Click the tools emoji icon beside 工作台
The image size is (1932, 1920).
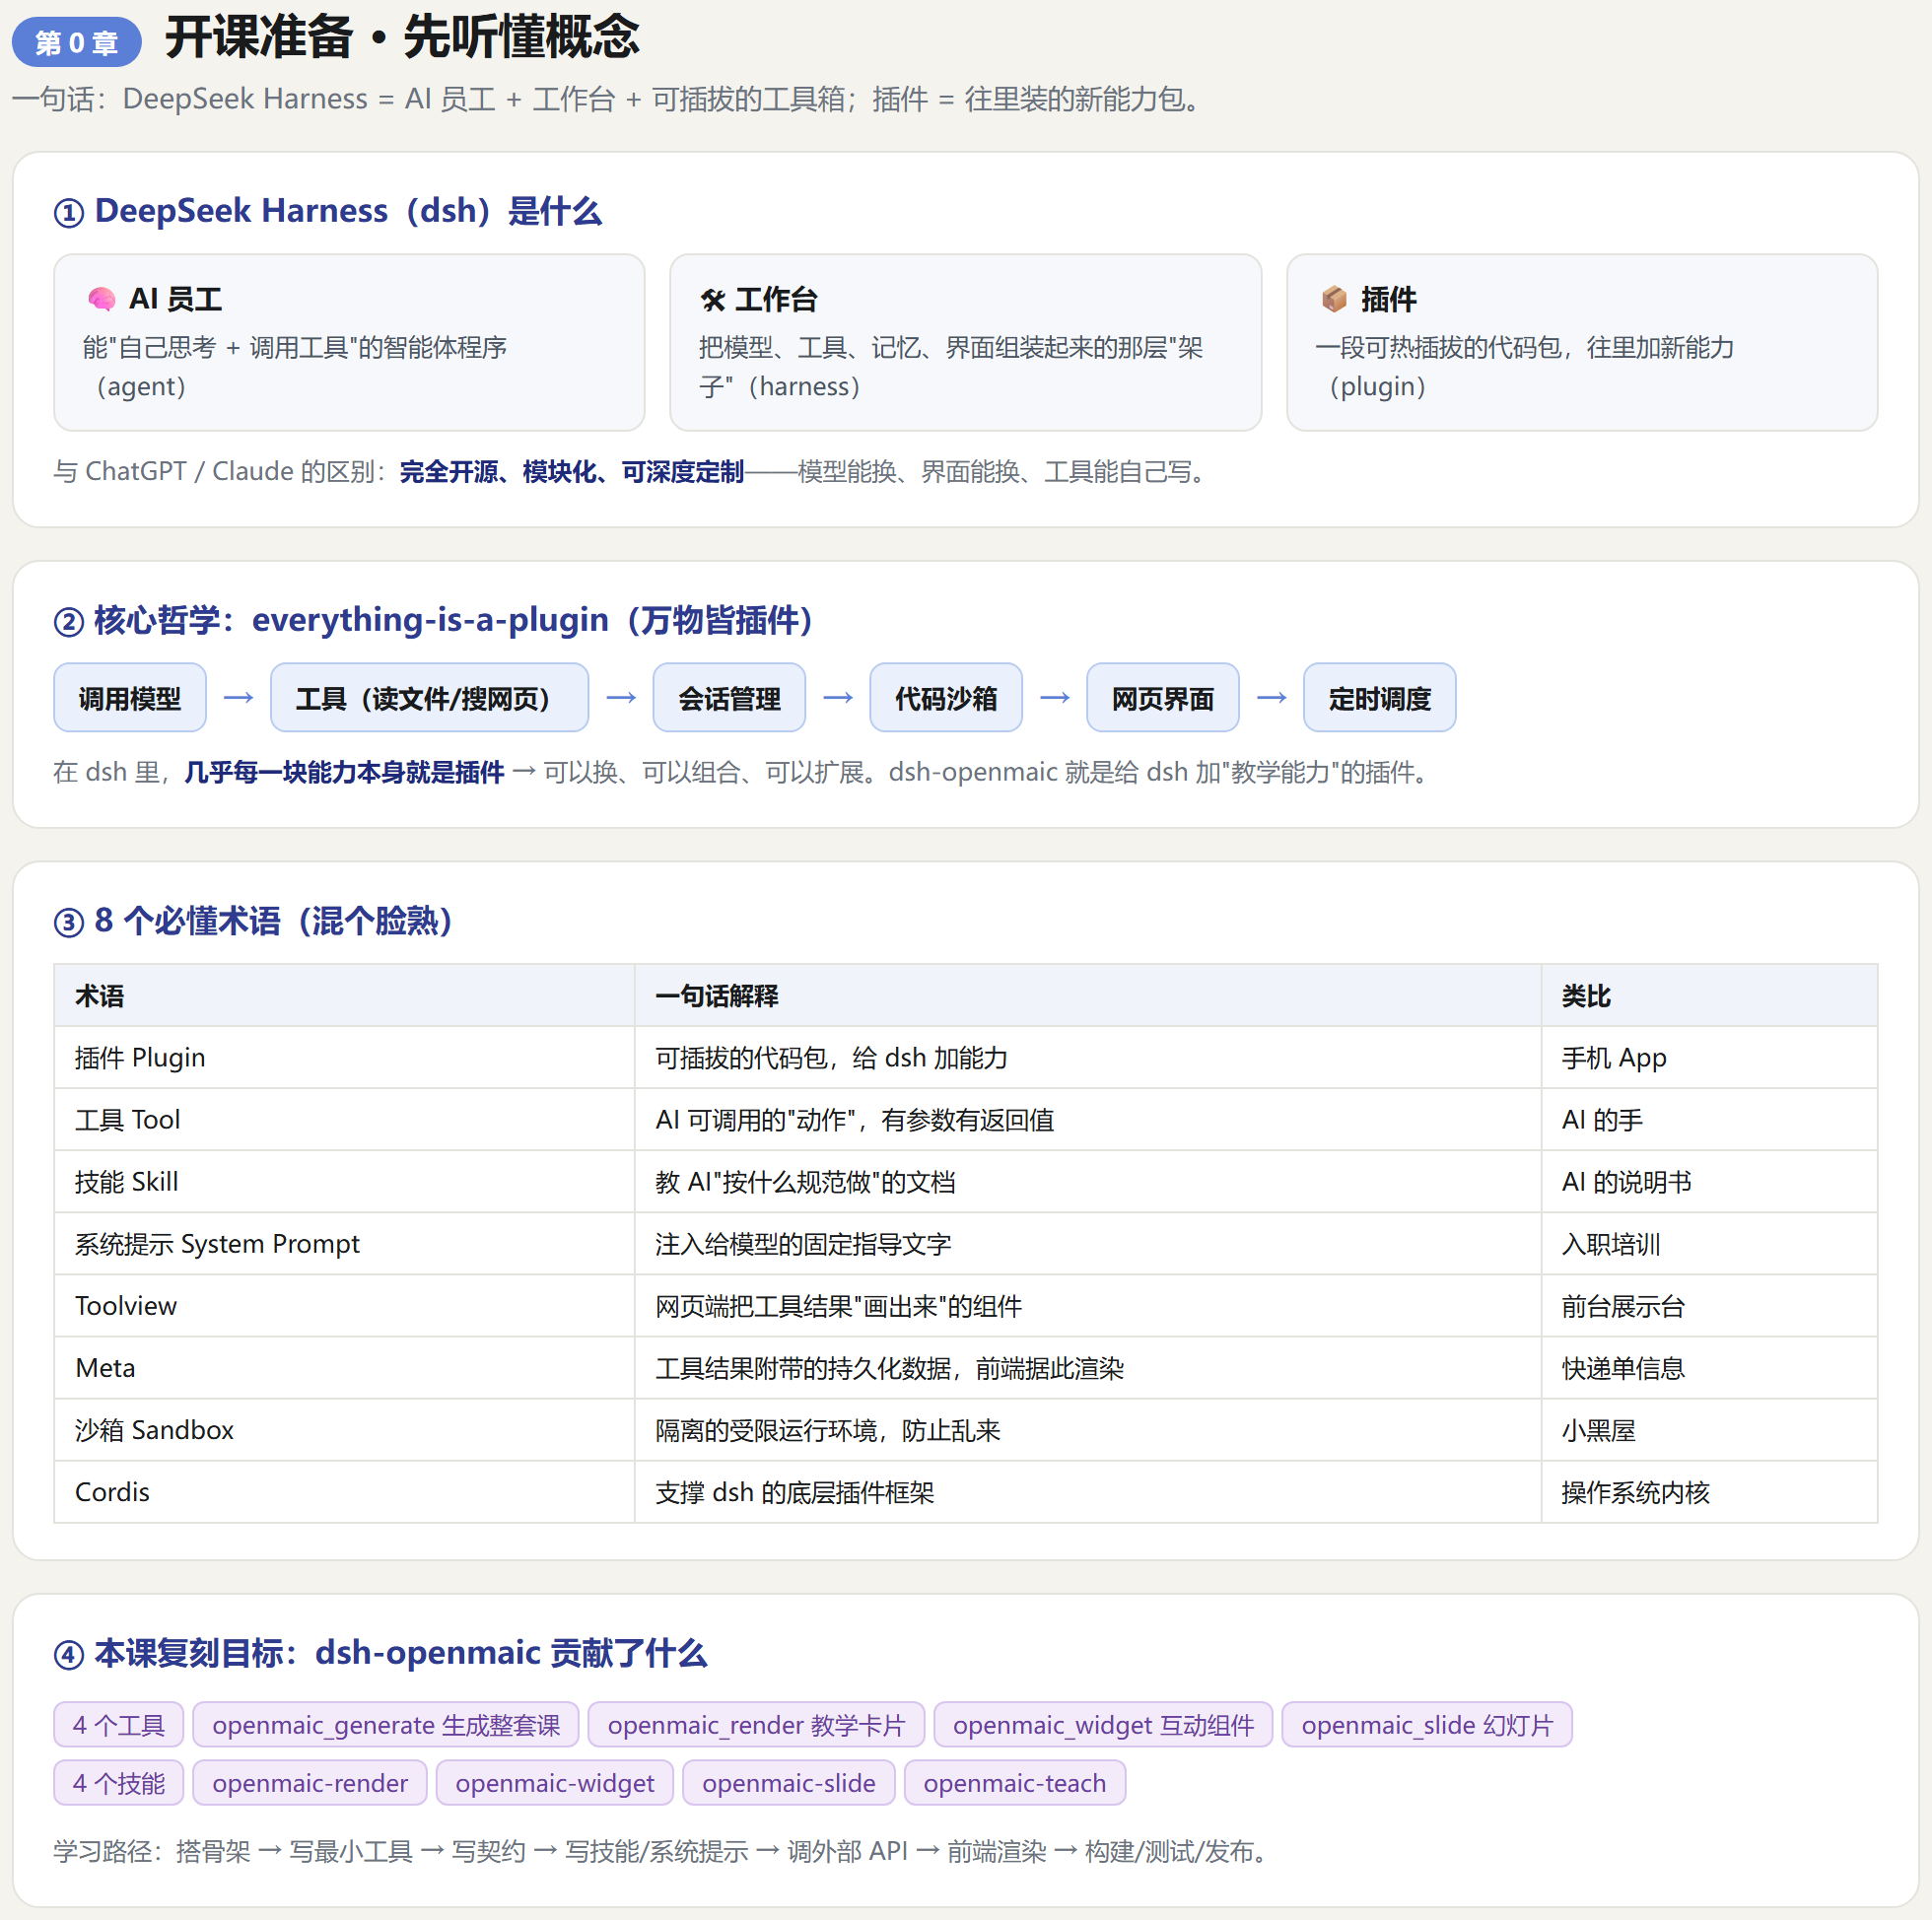[x=713, y=299]
